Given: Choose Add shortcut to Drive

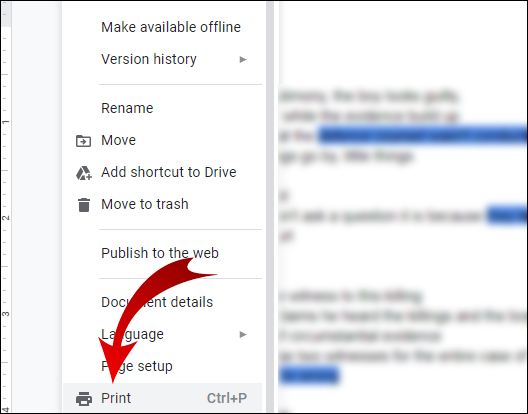Looking at the screenshot, I should pos(169,172).
